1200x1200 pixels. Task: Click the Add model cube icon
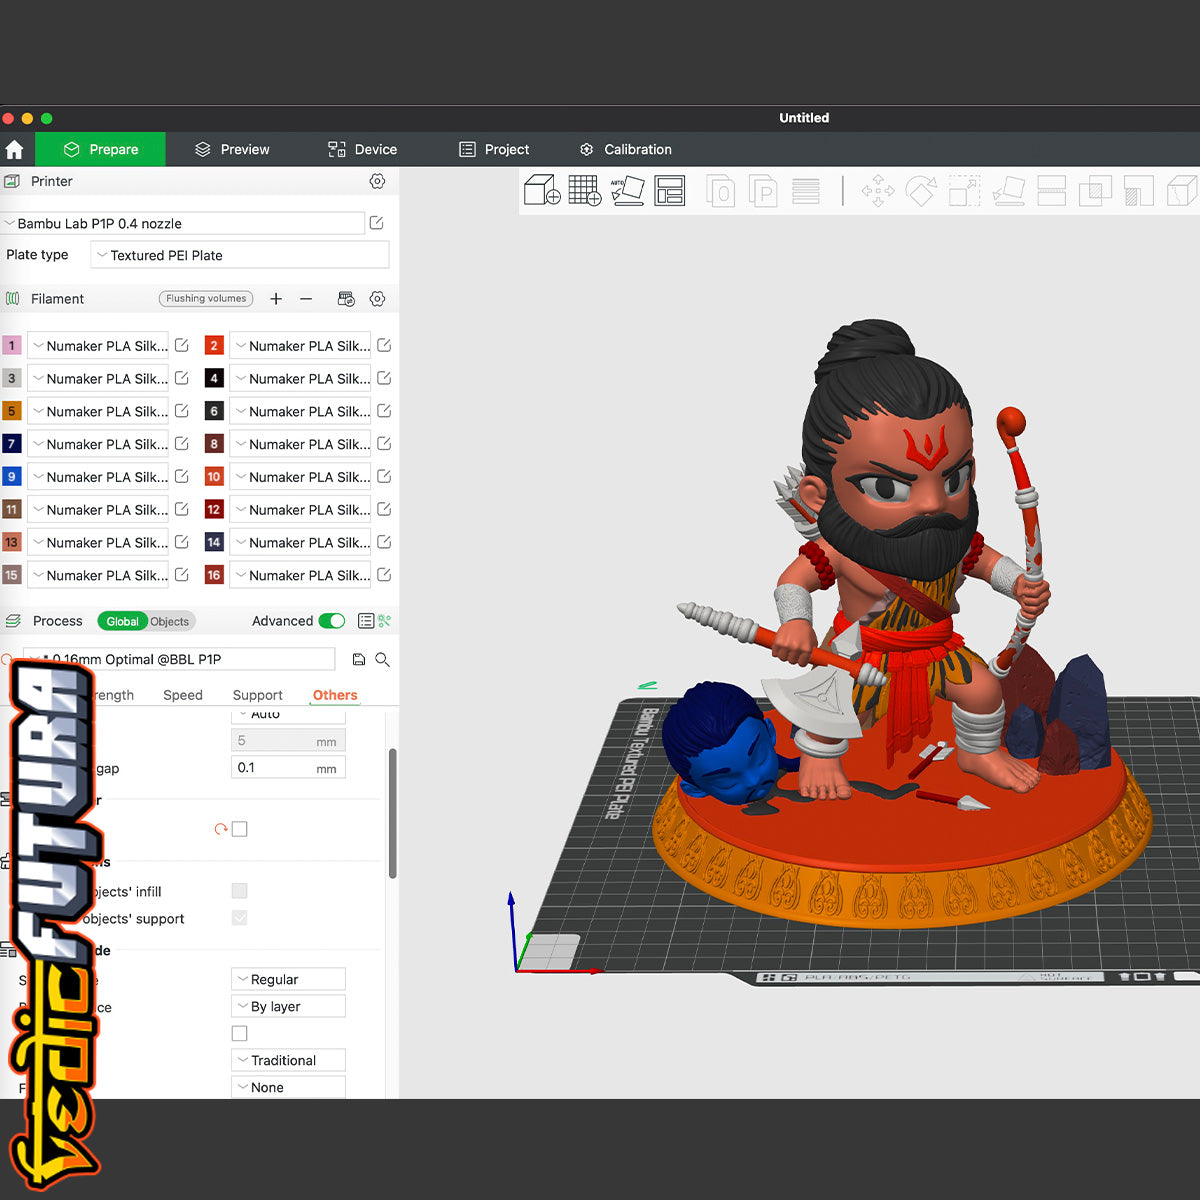542,190
